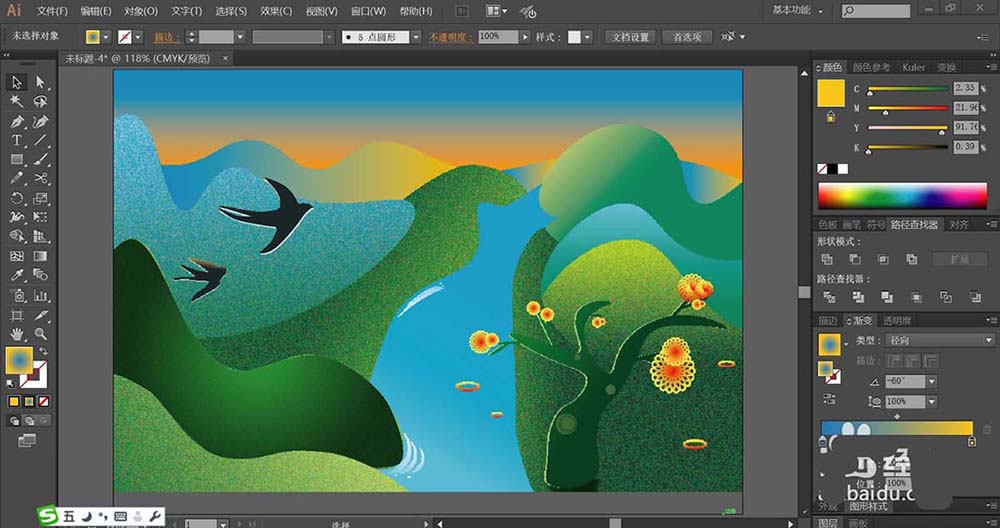Click the K value field 0.39
The width and height of the screenshot is (1000, 528).
(x=966, y=147)
